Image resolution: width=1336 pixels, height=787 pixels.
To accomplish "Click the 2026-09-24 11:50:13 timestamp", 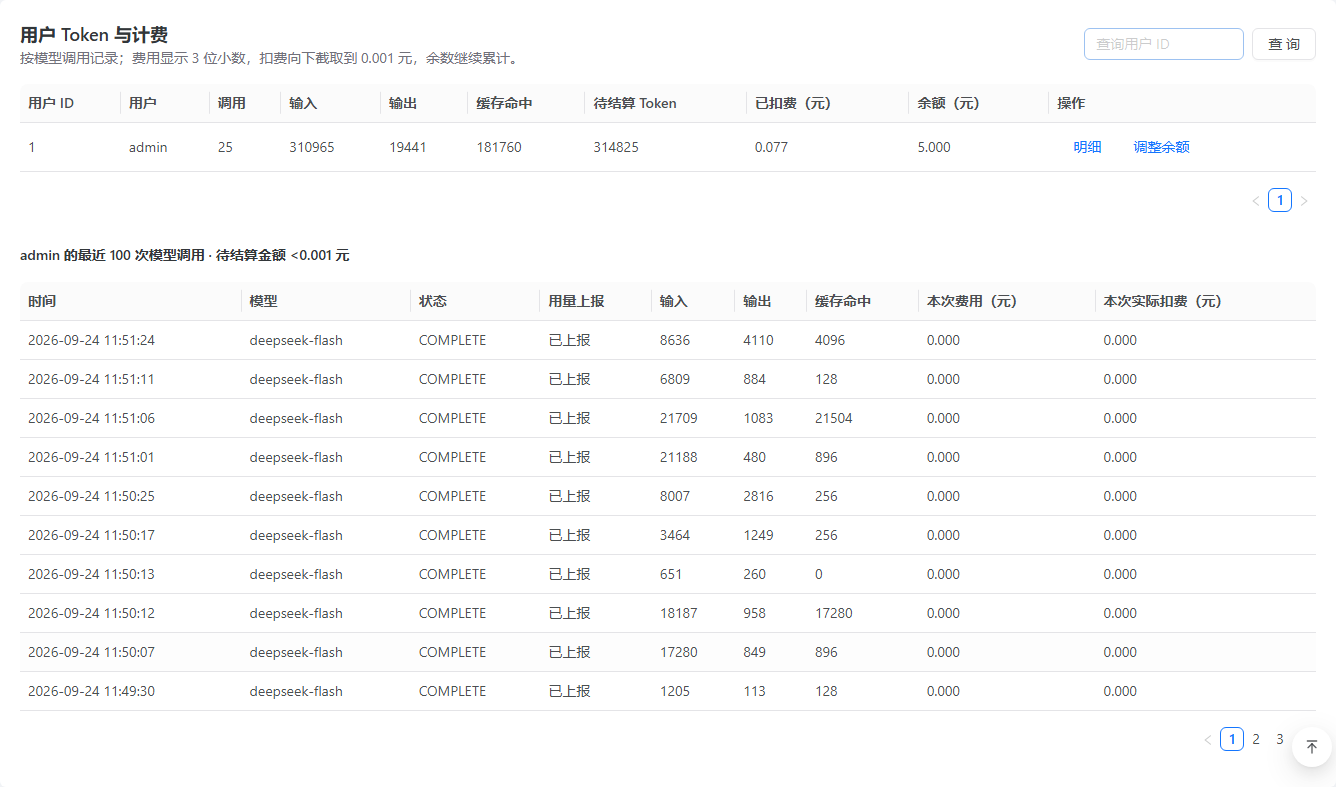I will click(91, 574).
